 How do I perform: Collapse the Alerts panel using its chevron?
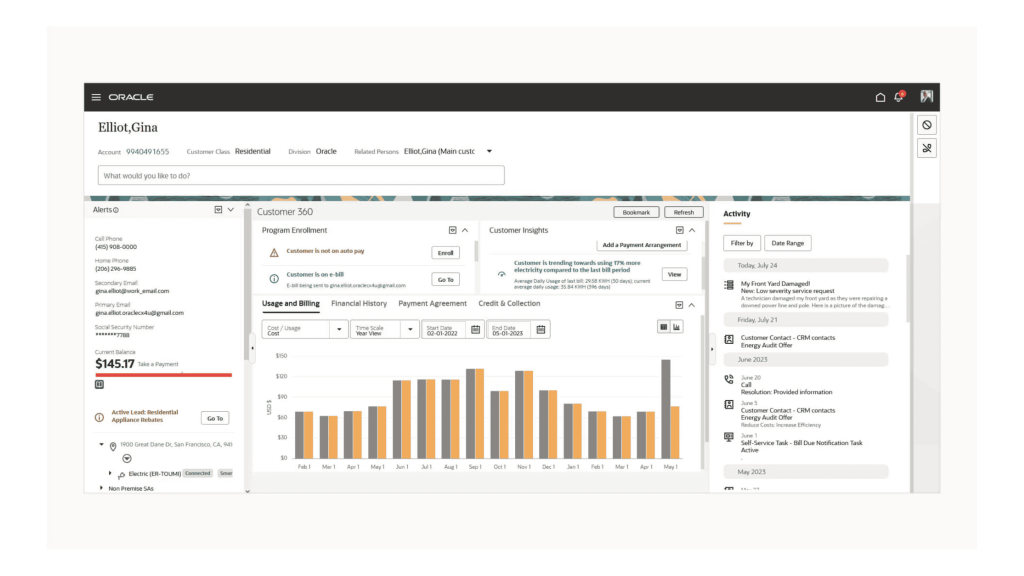coord(230,209)
